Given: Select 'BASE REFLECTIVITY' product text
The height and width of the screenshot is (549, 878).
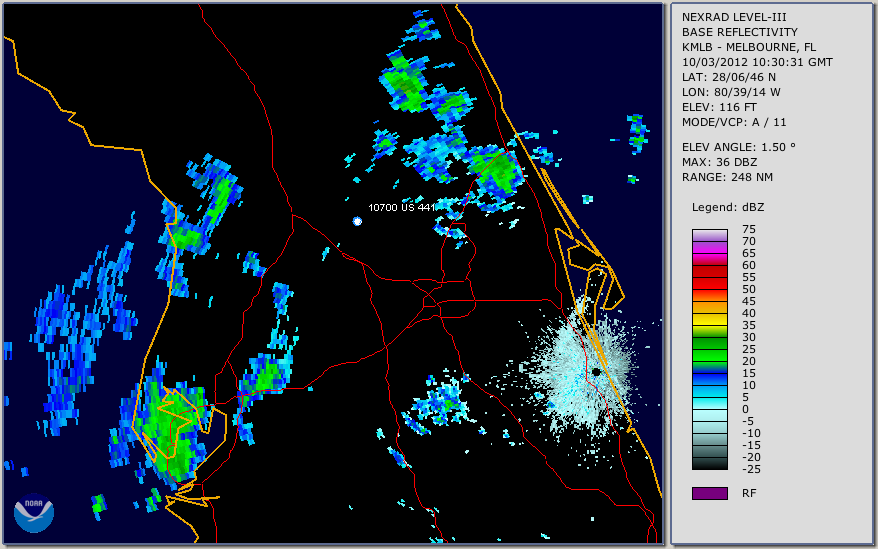Looking at the screenshot, I should pos(739,32).
